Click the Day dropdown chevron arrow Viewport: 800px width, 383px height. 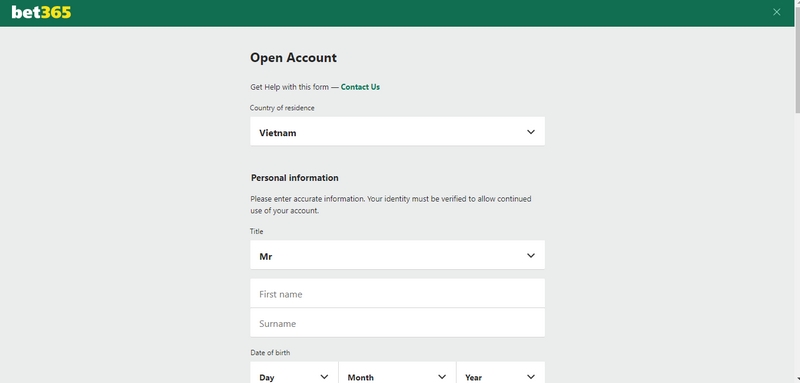coord(324,377)
